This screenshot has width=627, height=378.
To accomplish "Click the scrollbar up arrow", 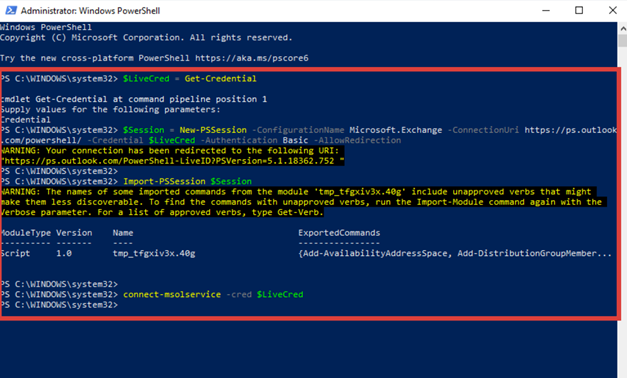I will click(623, 28).
